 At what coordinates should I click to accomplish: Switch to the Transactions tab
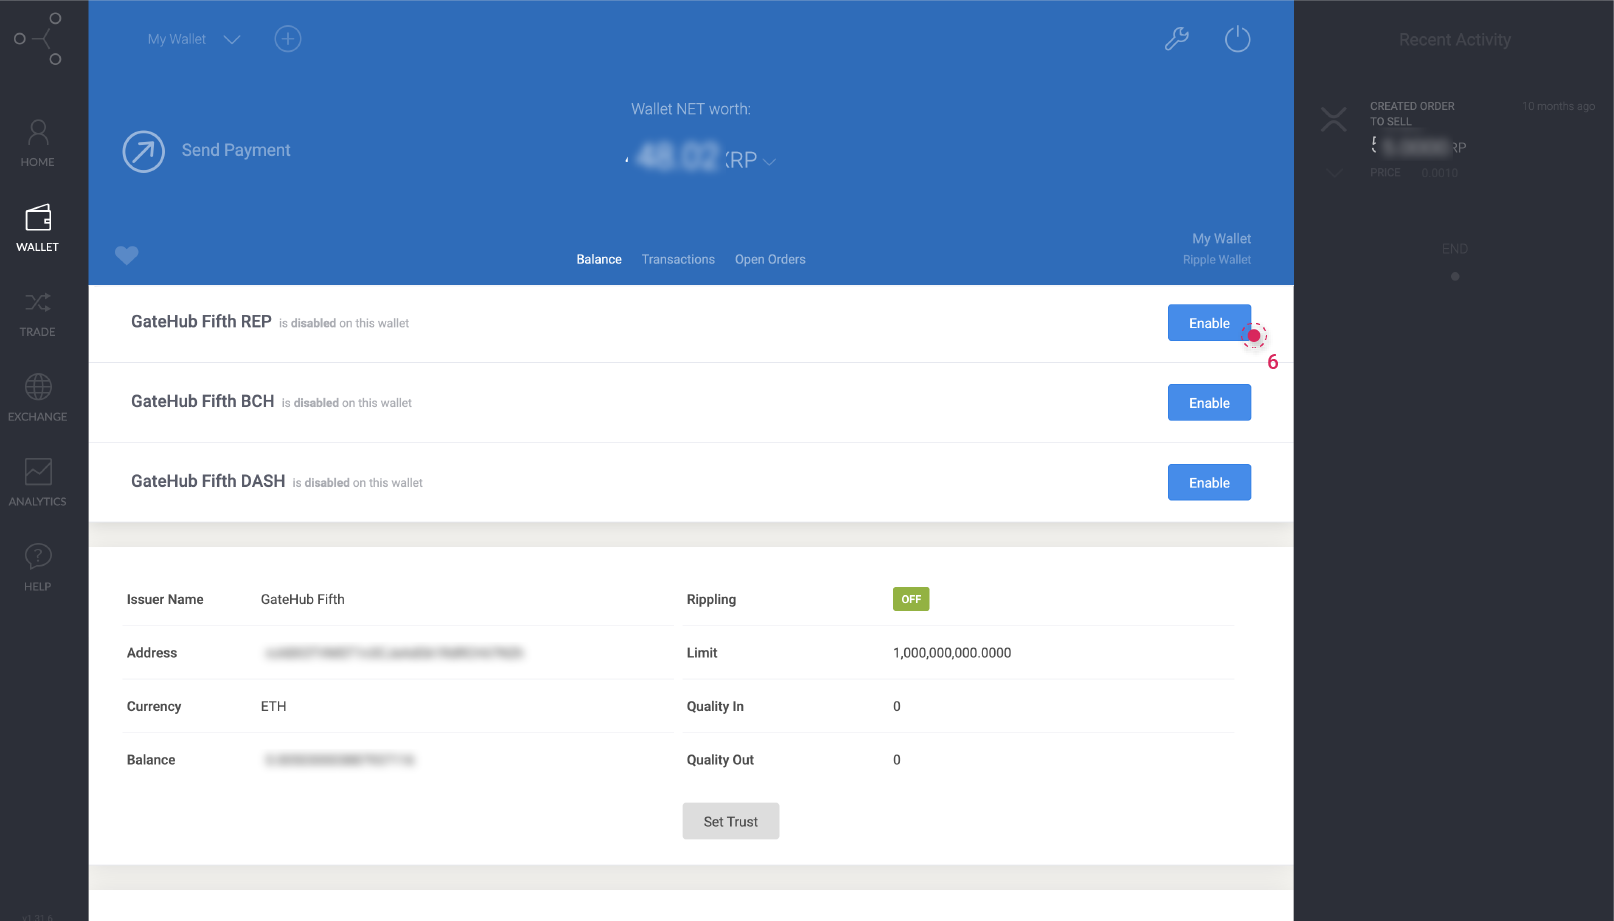coord(678,259)
